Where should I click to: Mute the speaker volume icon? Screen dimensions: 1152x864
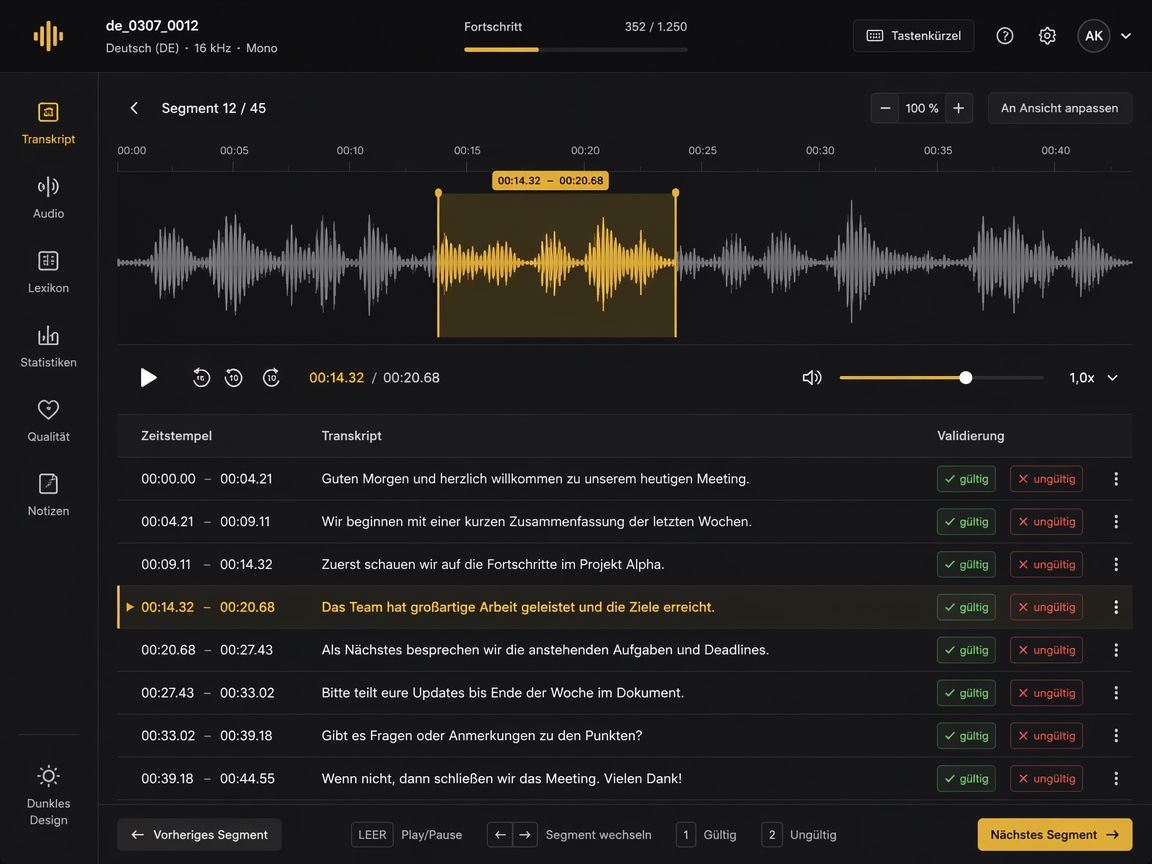(x=812, y=378)
